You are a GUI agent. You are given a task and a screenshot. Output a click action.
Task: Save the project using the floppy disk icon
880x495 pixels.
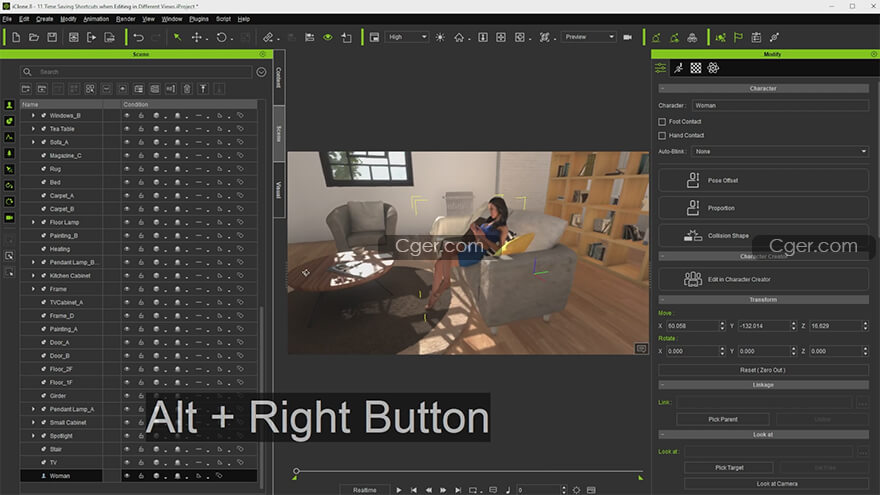click(52, 38)
